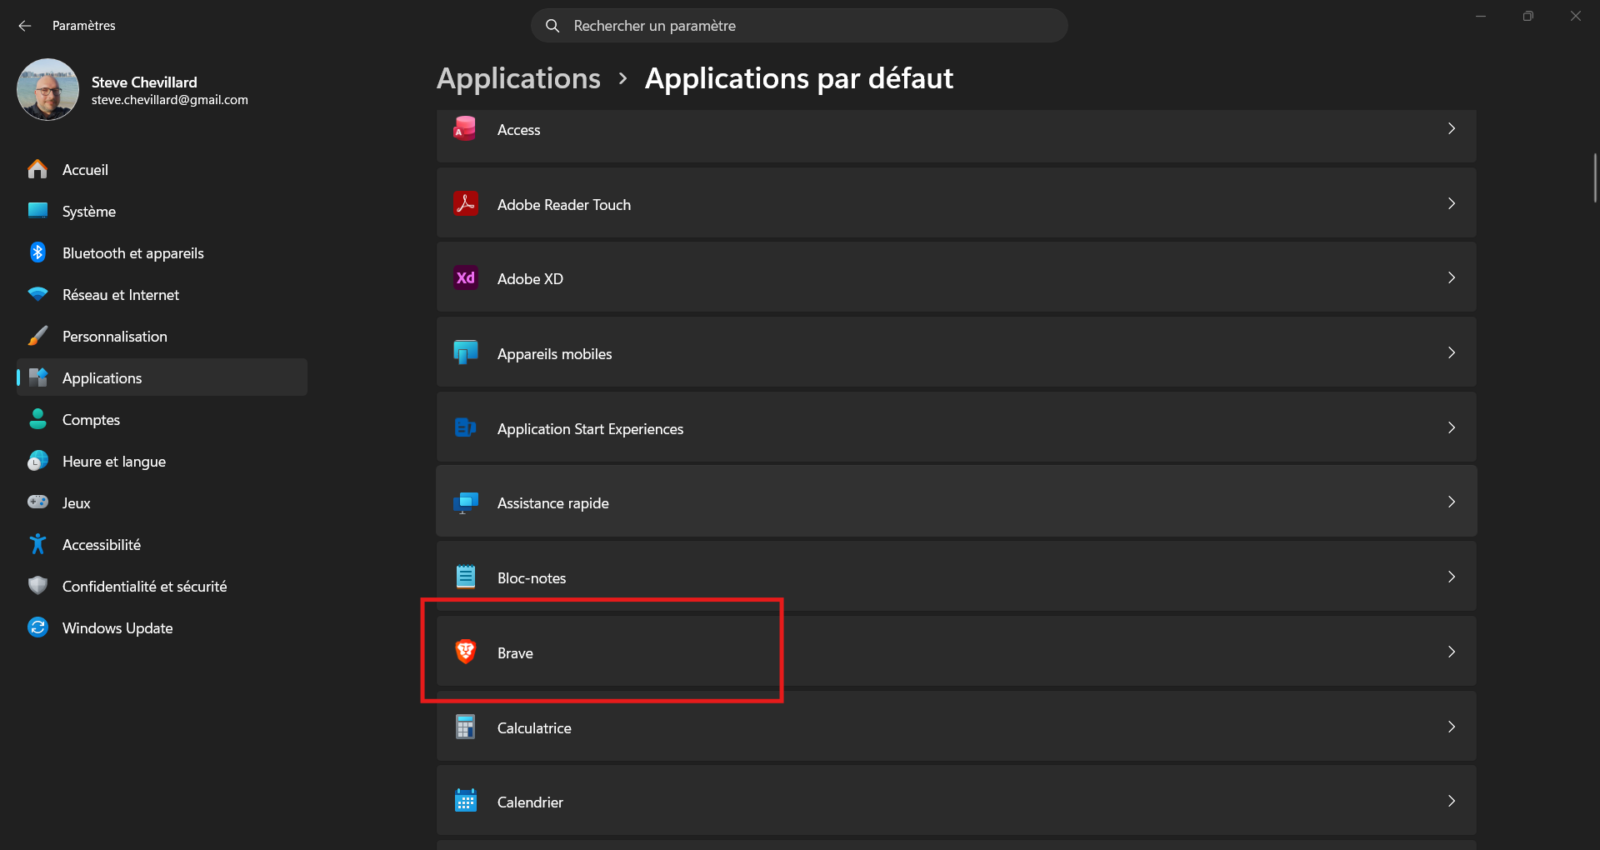Click the Calendrier calendar icon
1600x850 pixels.
pos(465,801)
